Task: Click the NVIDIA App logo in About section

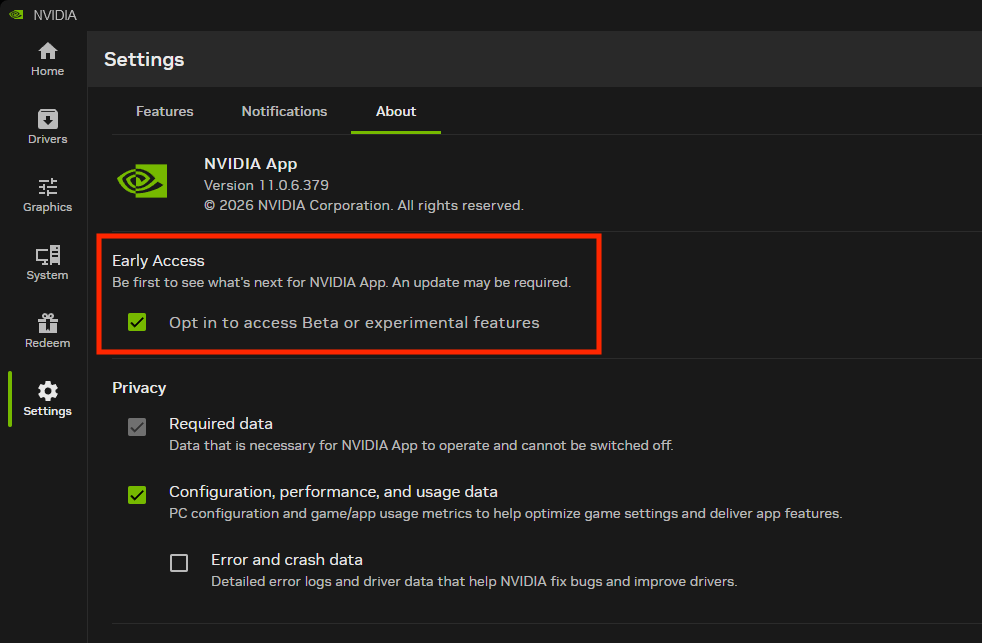Action: point(141,181)
